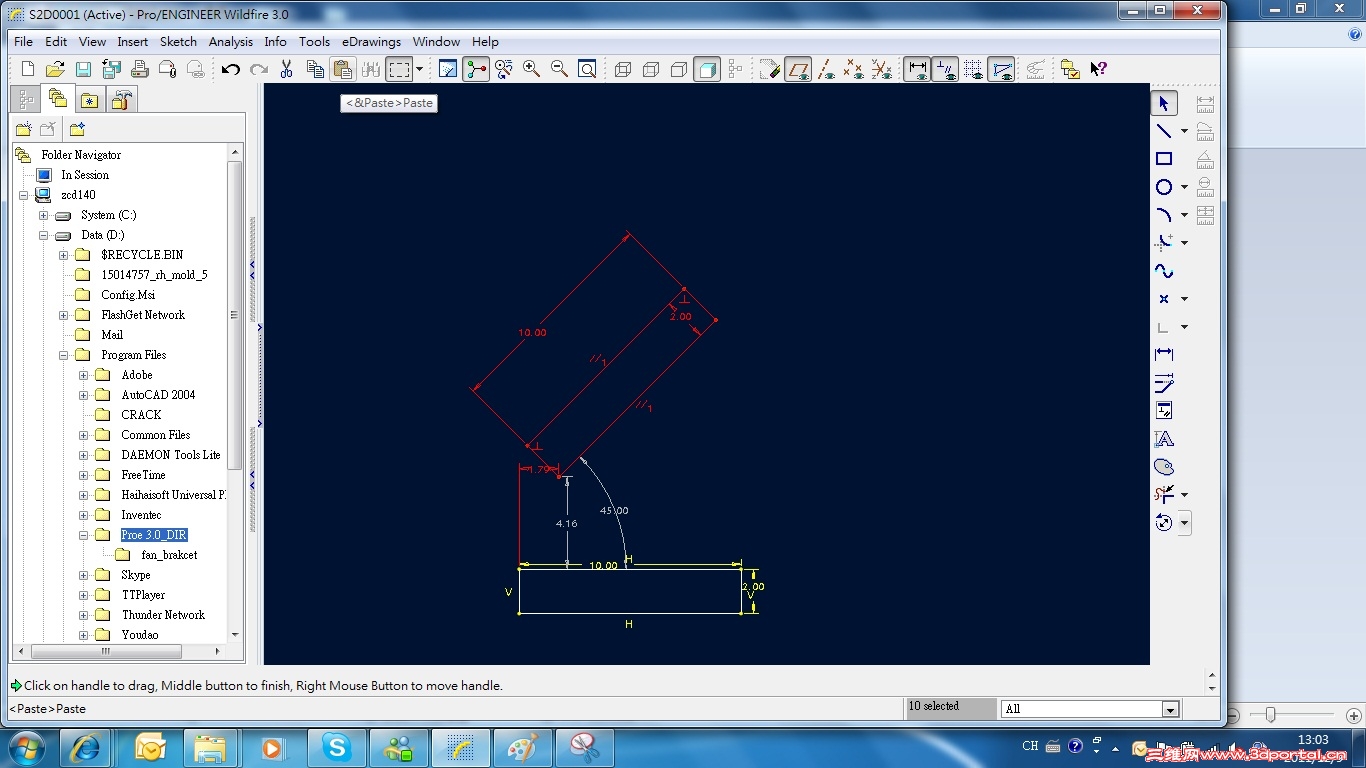Toggle sketch vertices display
1366x768 pixels.
click(x=1001, y=69)
